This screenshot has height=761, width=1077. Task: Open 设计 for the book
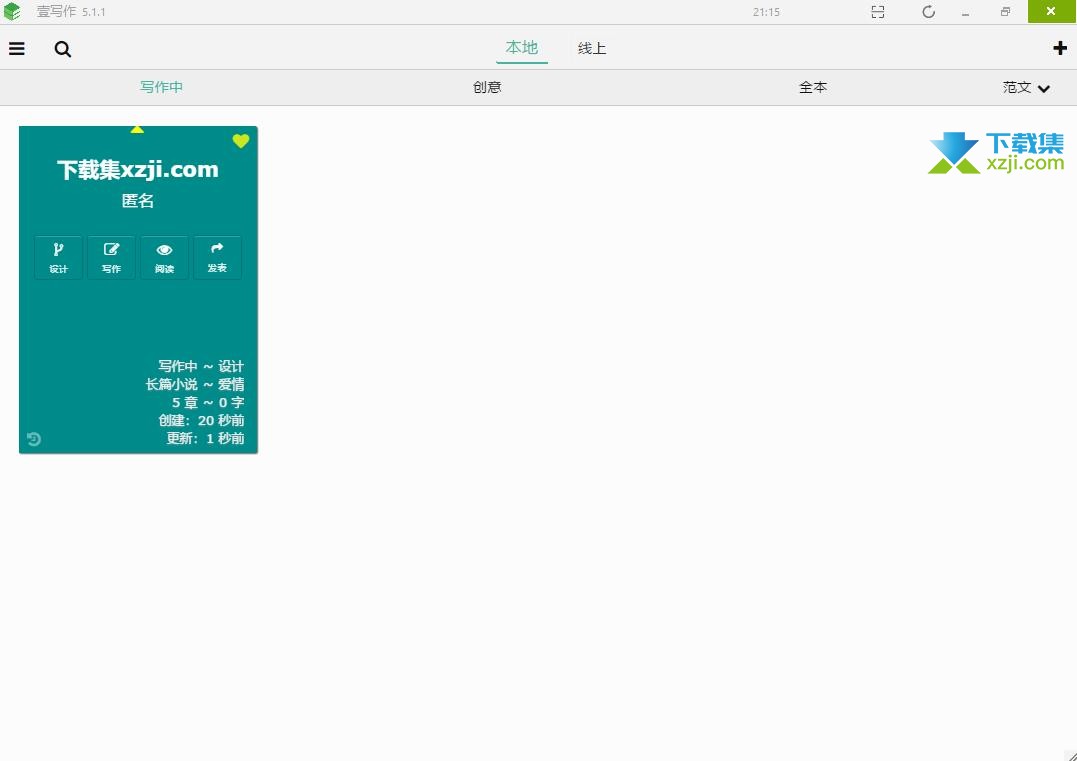click(58, 258)
